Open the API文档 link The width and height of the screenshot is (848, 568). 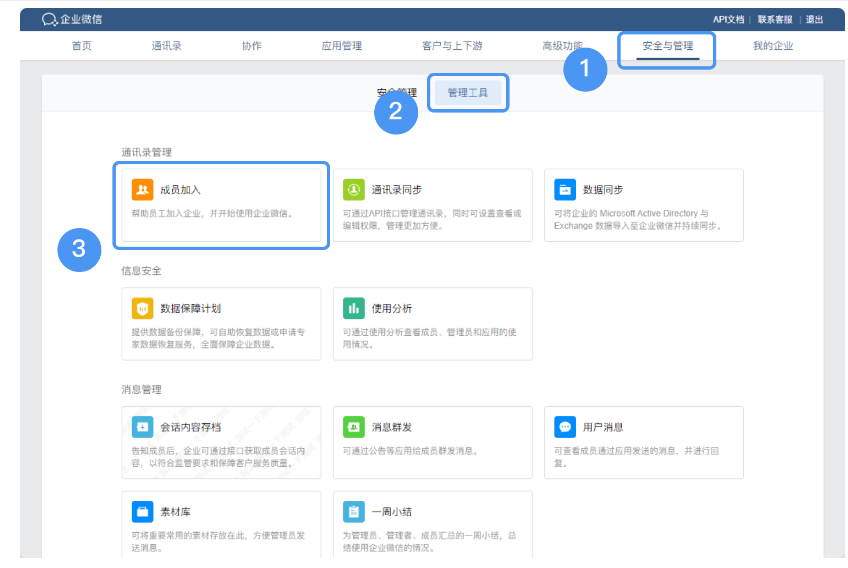(x=728, y=19)
